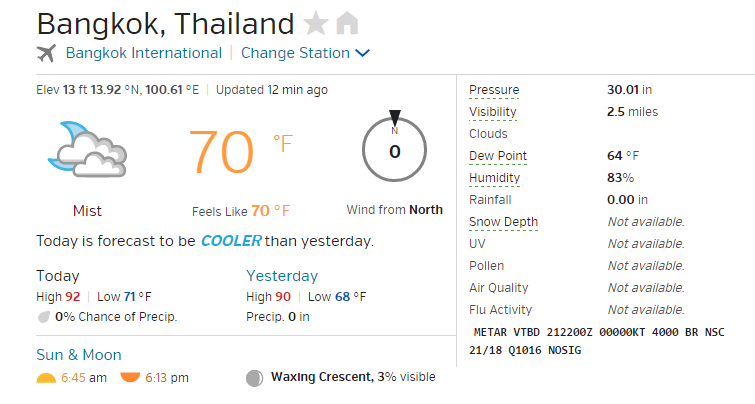Click the Sun & Moon heading
The height and width of the screenshot is (404, 755).
pos(79,355)
